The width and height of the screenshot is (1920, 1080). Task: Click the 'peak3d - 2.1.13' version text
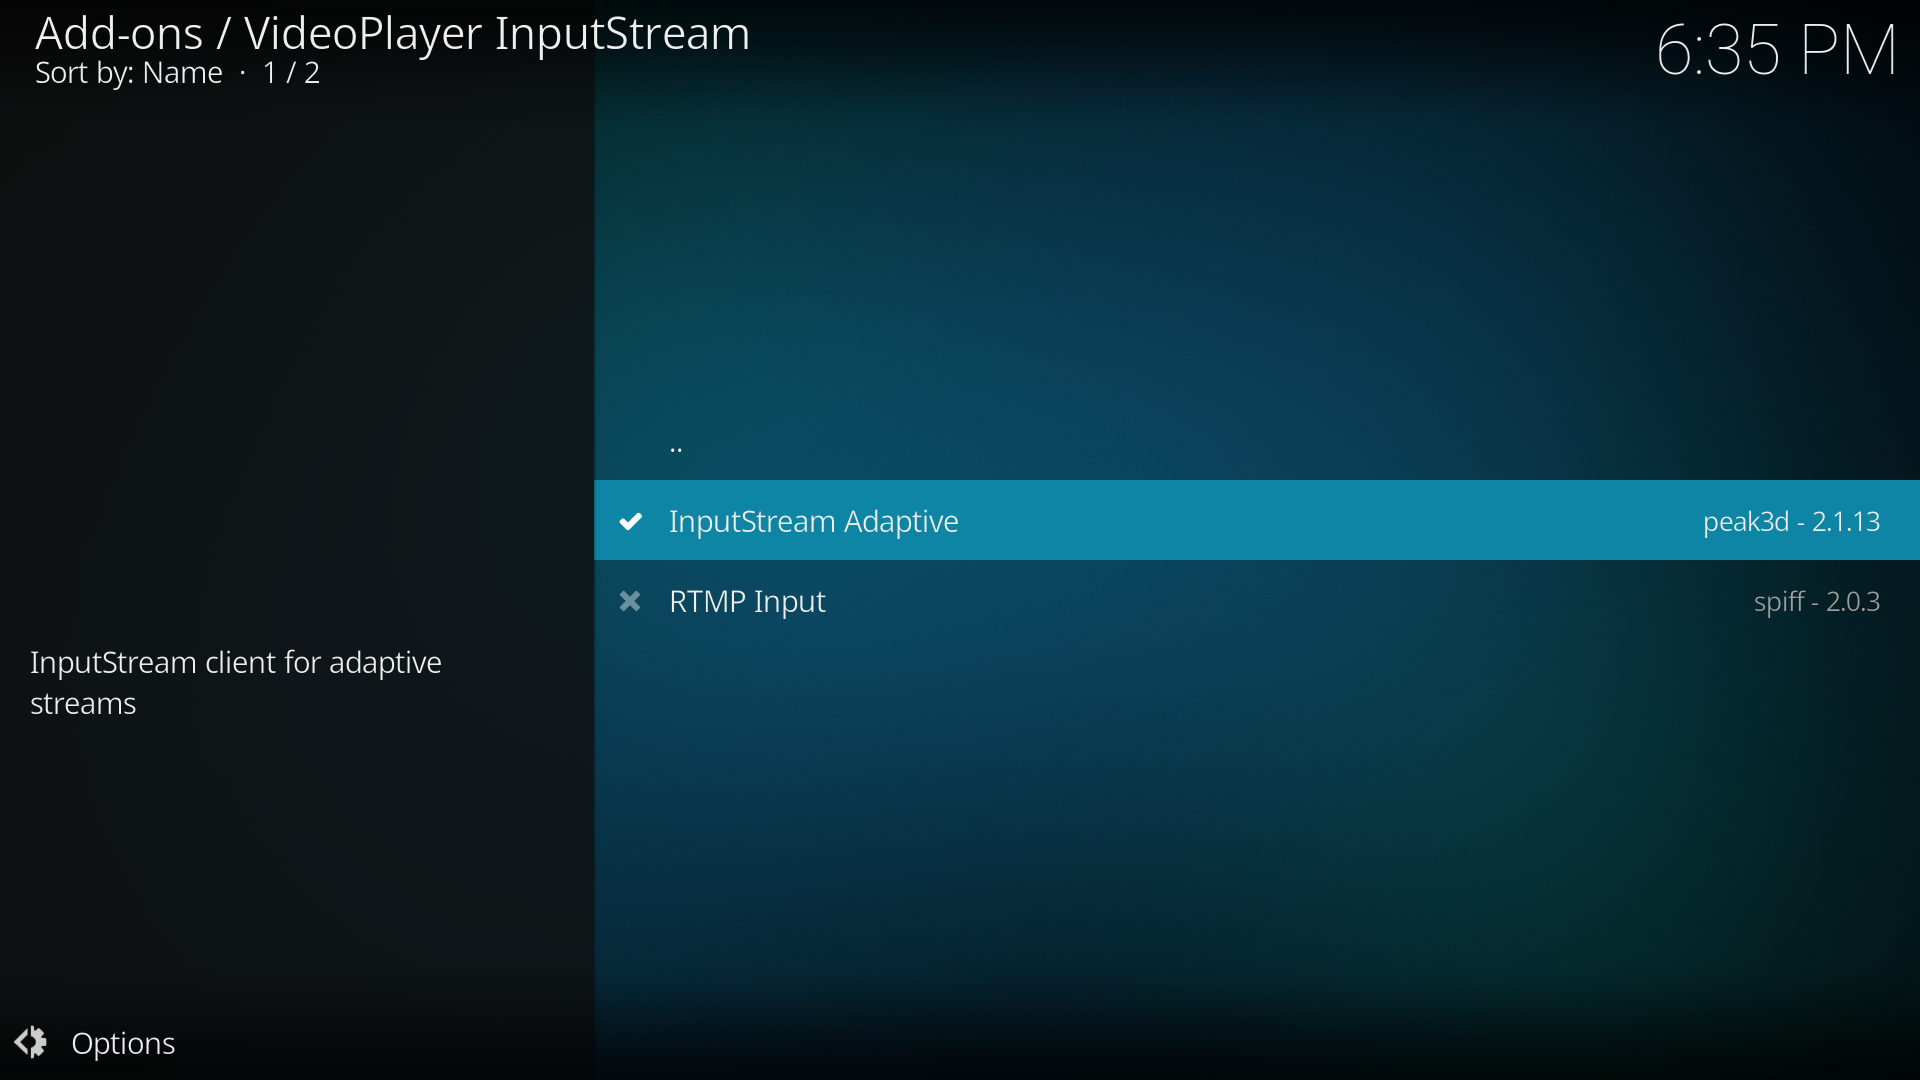coord(1791,521)
